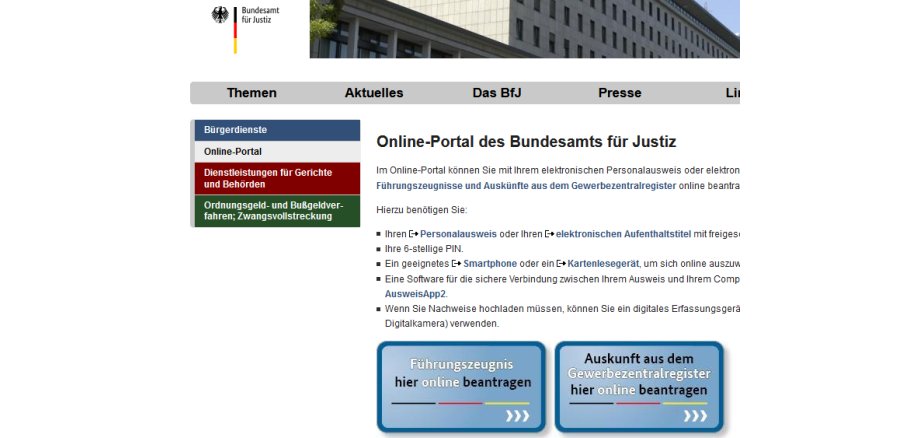This screenshot has width=920, height=438.
Task: Open the AusweisApp2 link
Action: coord(415,294)
